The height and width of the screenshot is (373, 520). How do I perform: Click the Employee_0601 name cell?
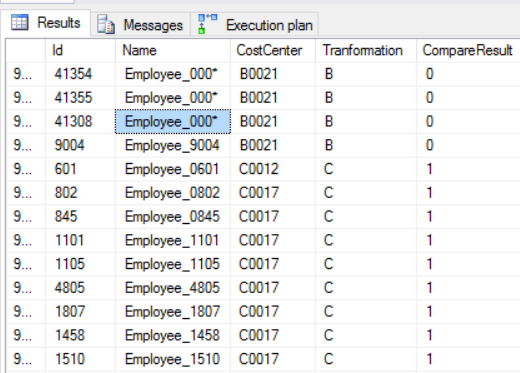coord(173,169)
